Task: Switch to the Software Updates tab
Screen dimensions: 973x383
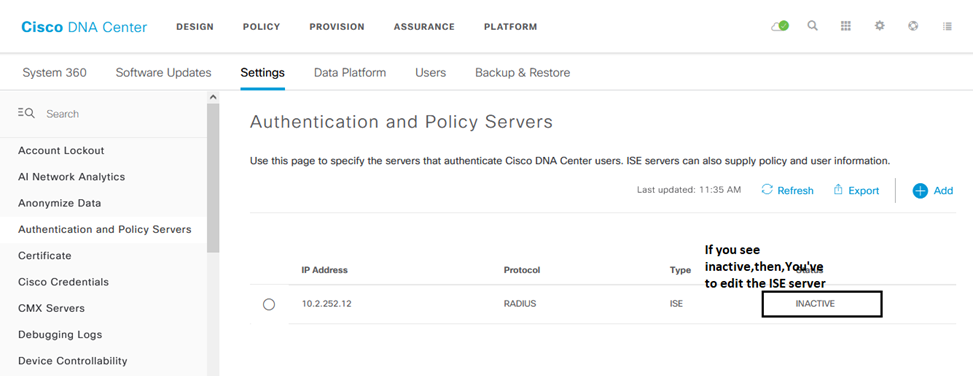Action: pos(163,73)
